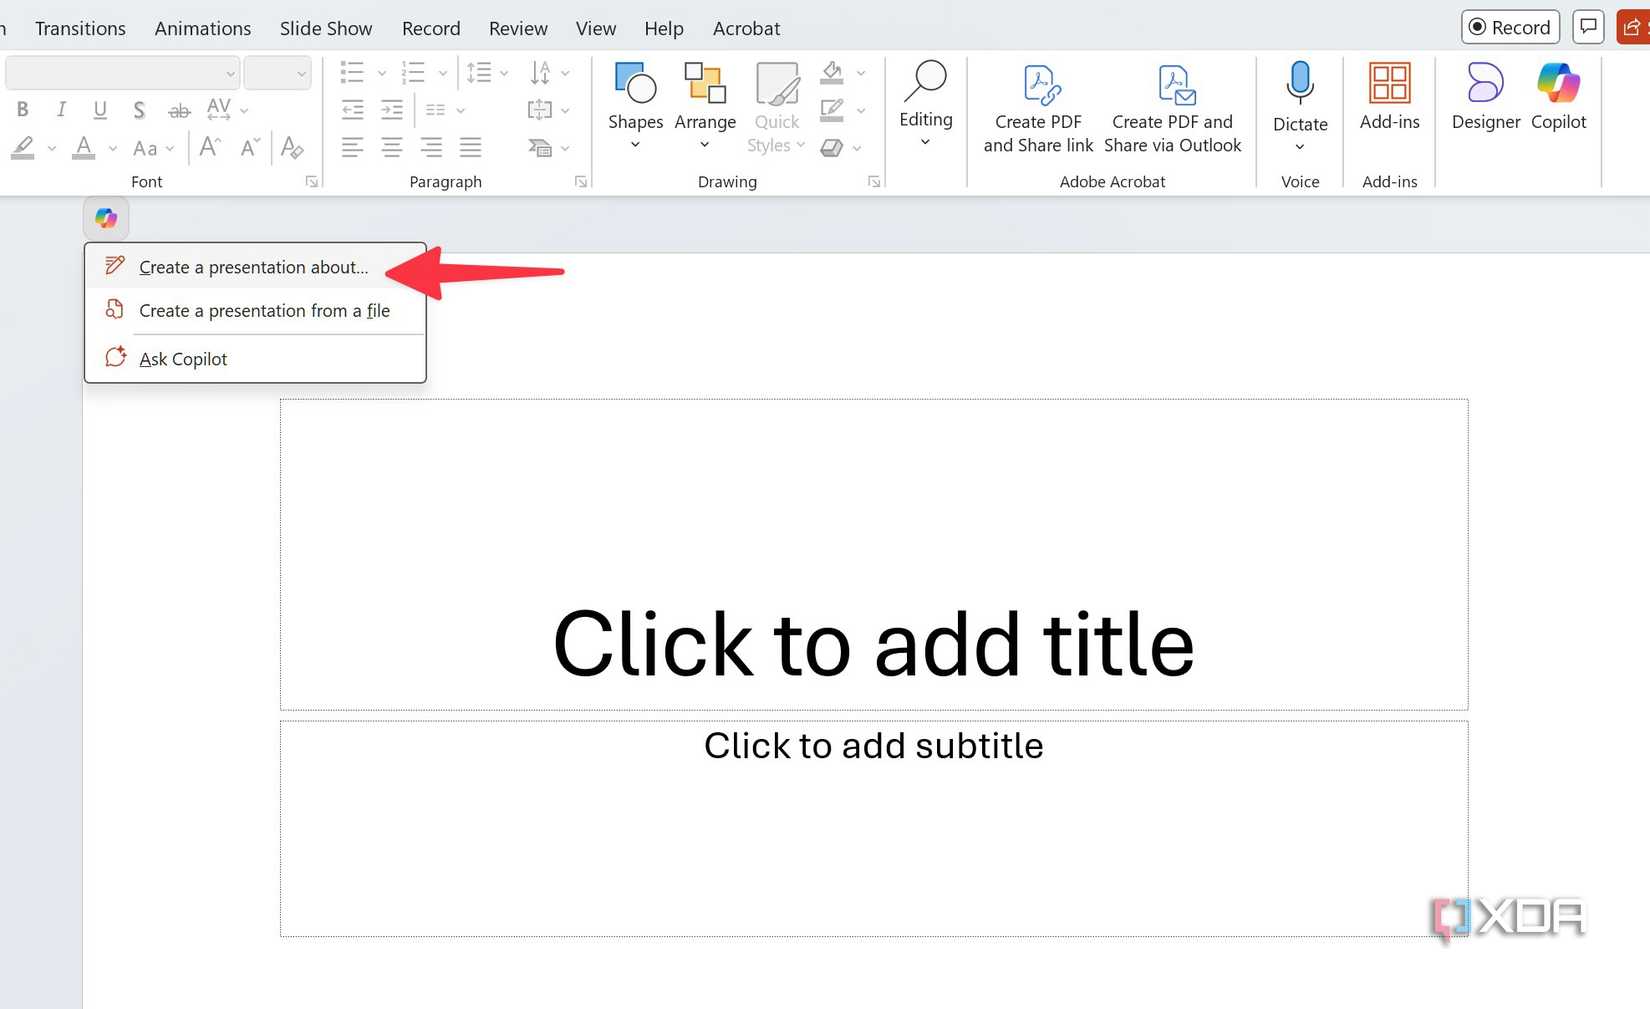The image size is (1650, 1009).
Task: Switch to the Transitions tab
Action: (79, 28)
